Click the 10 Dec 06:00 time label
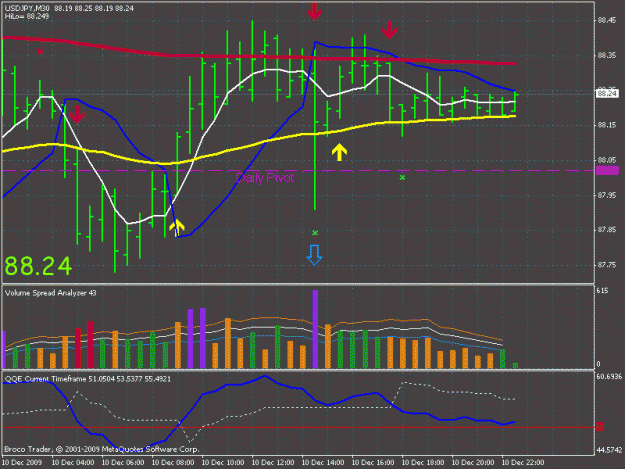The height and width of the screenshot is (469, 625). coord(123,463)
